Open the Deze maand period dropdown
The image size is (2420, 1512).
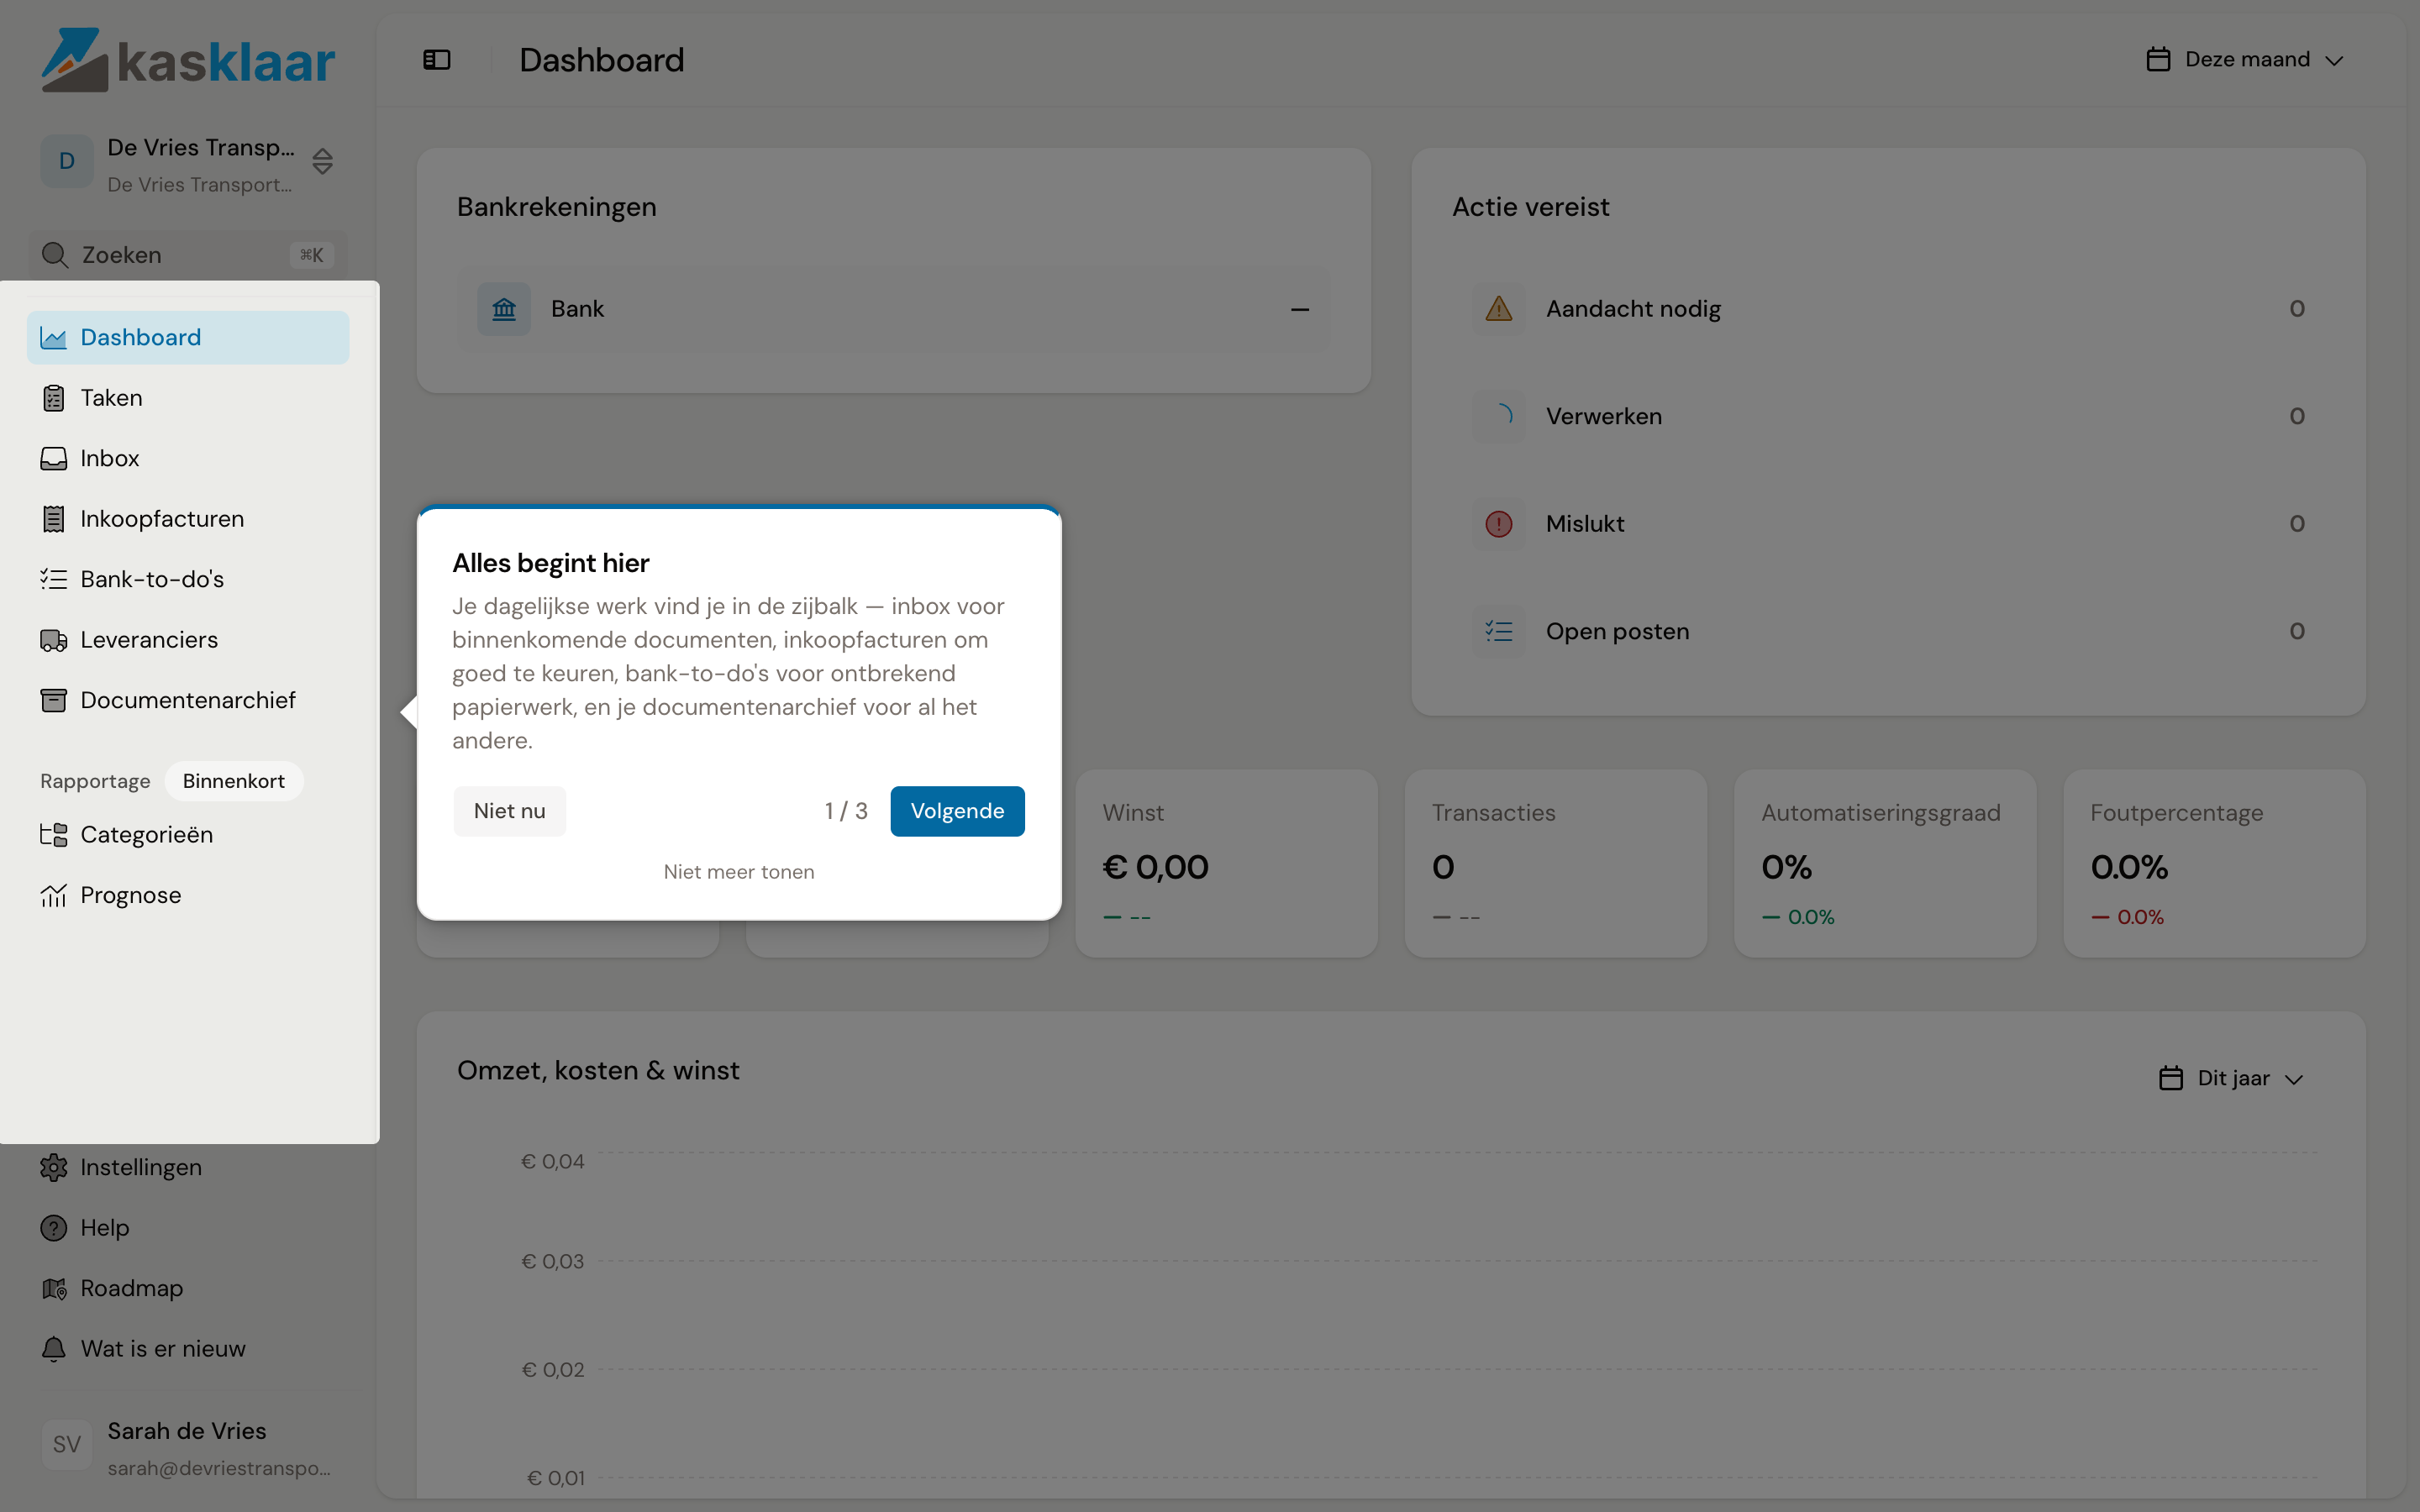2245,60
